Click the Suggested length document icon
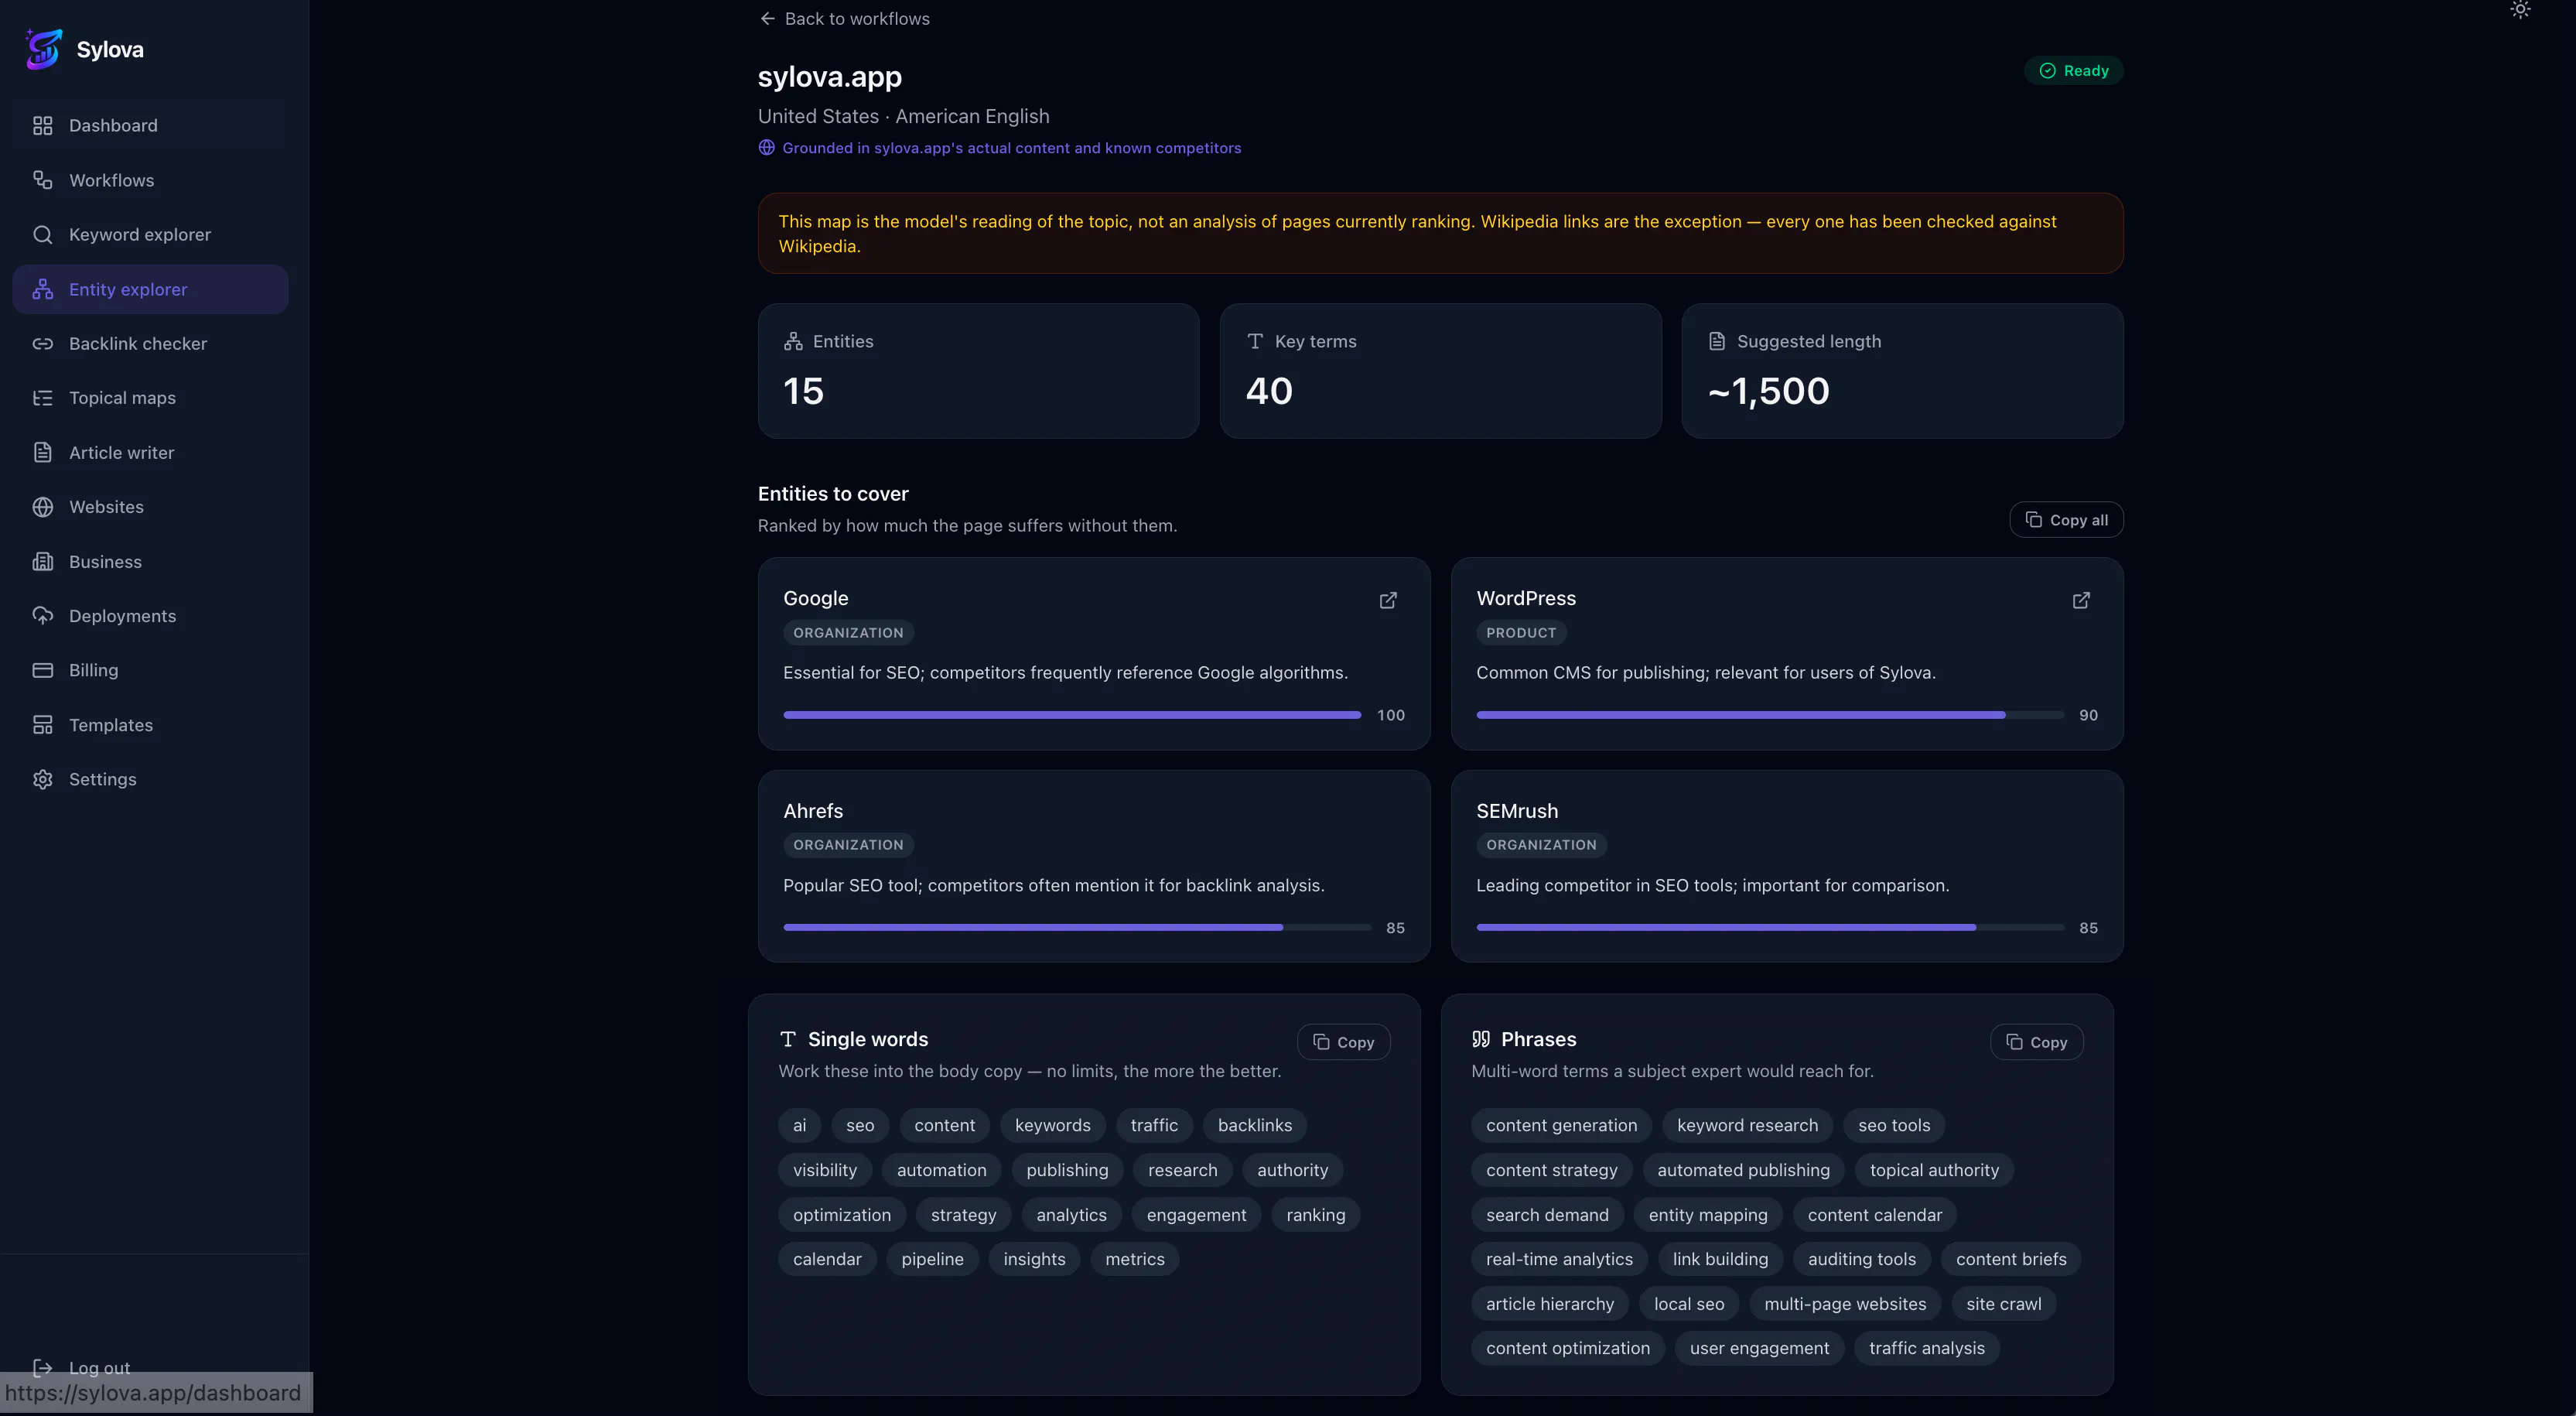 [x=1717, y=341]
